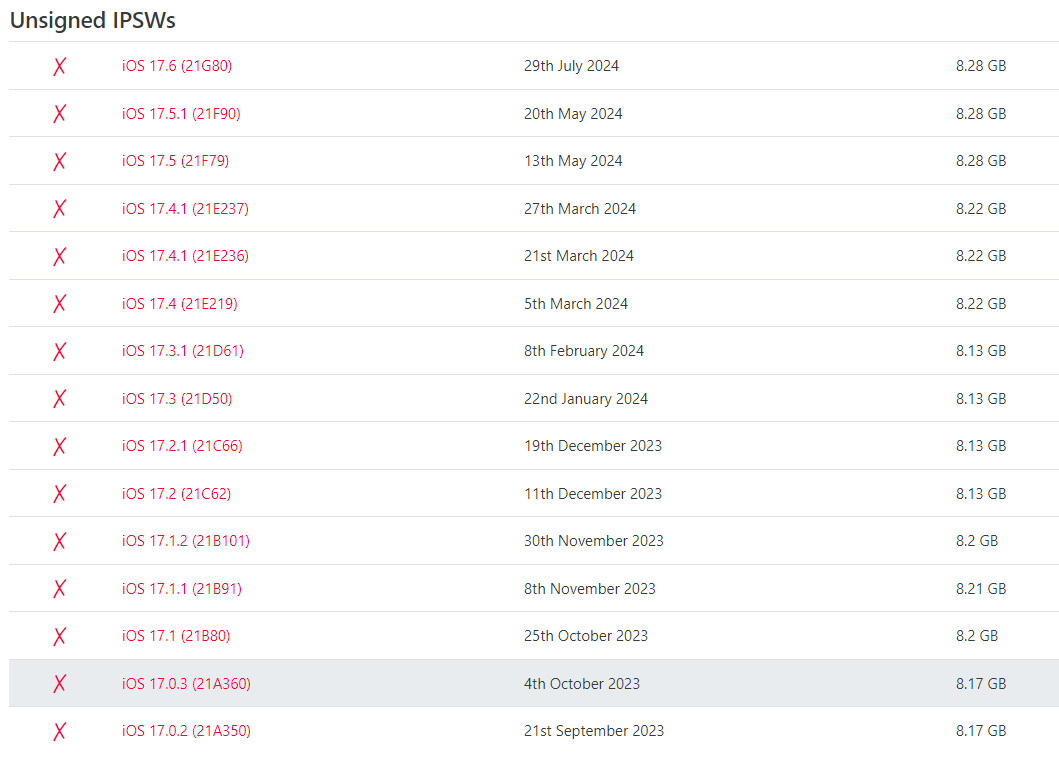
Task: Click the X icon for iOS 17.2 (21C62)
Action: click(x=59, y=494)
